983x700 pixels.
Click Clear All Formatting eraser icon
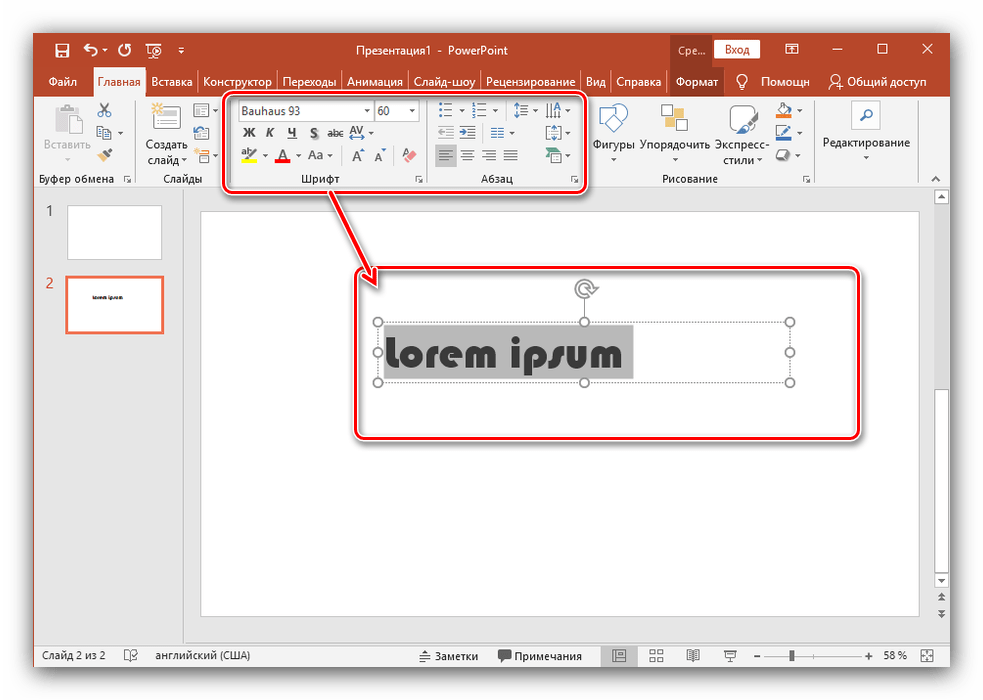click(409, 155)
